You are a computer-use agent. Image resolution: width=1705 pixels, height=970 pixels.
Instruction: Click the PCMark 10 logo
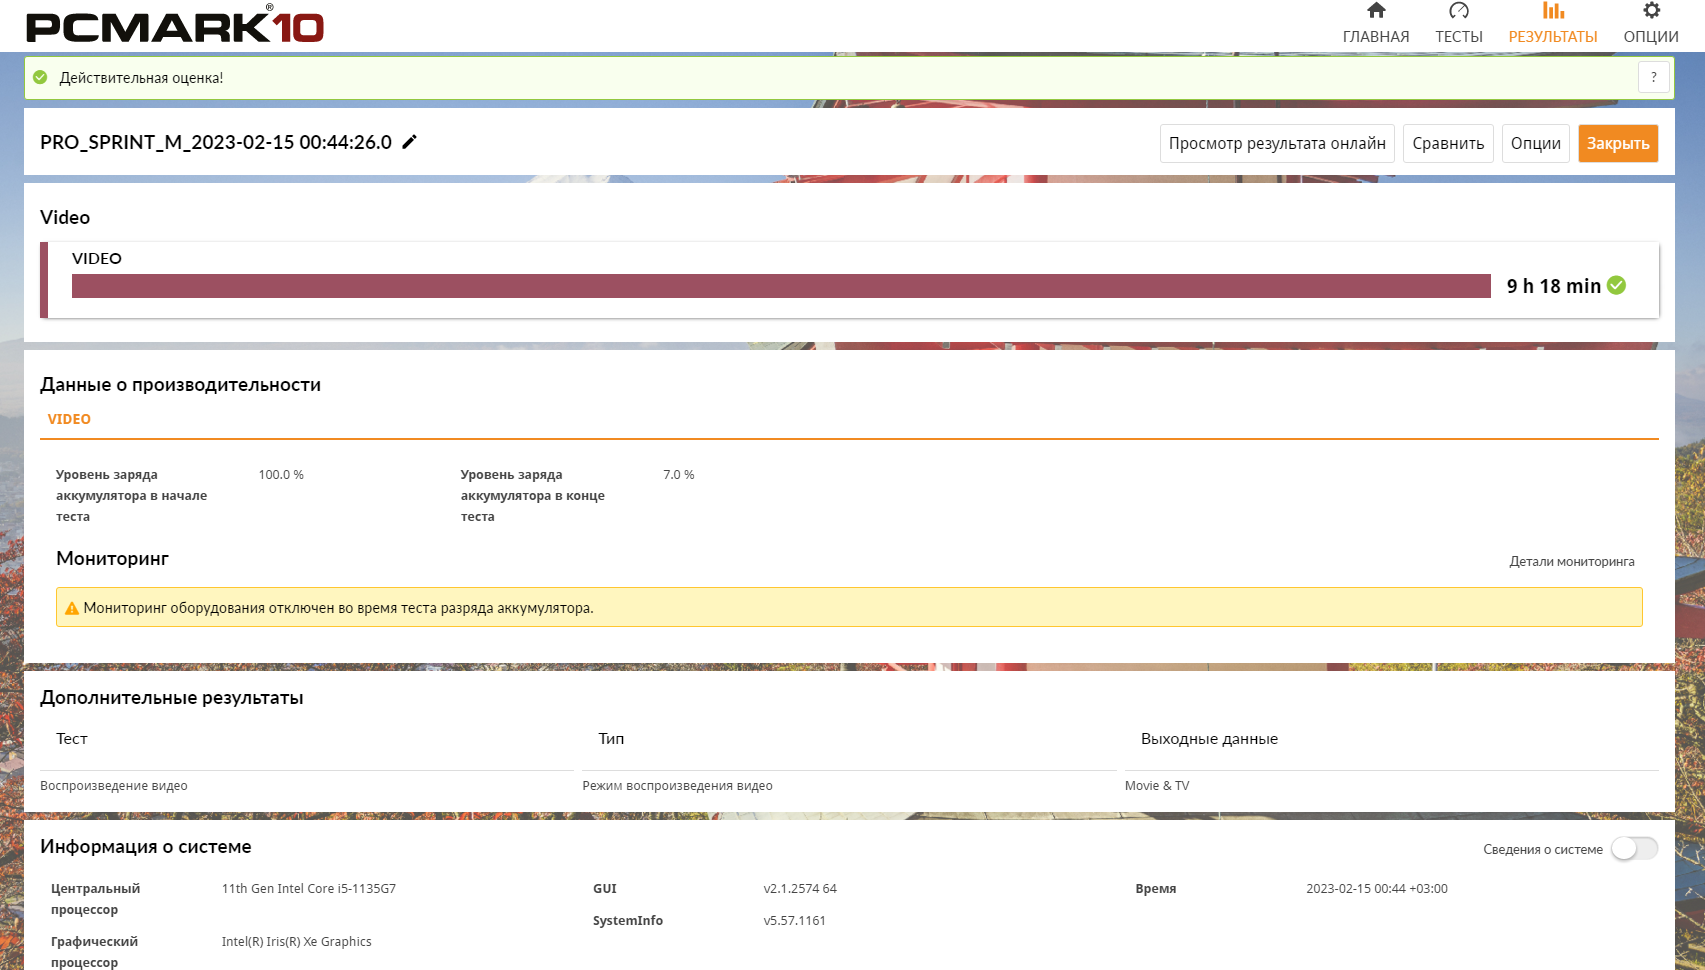[175, 26]
